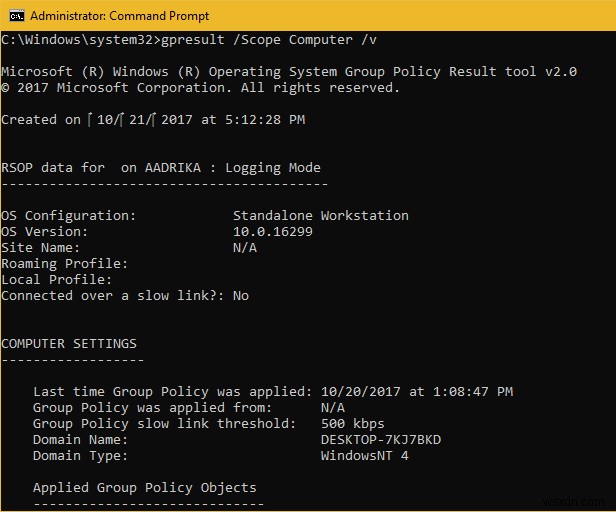Click the 'gpresult /Scope Computer /v' command text
The height and width of the screenshot is (512, 616).
coord(269,40)
